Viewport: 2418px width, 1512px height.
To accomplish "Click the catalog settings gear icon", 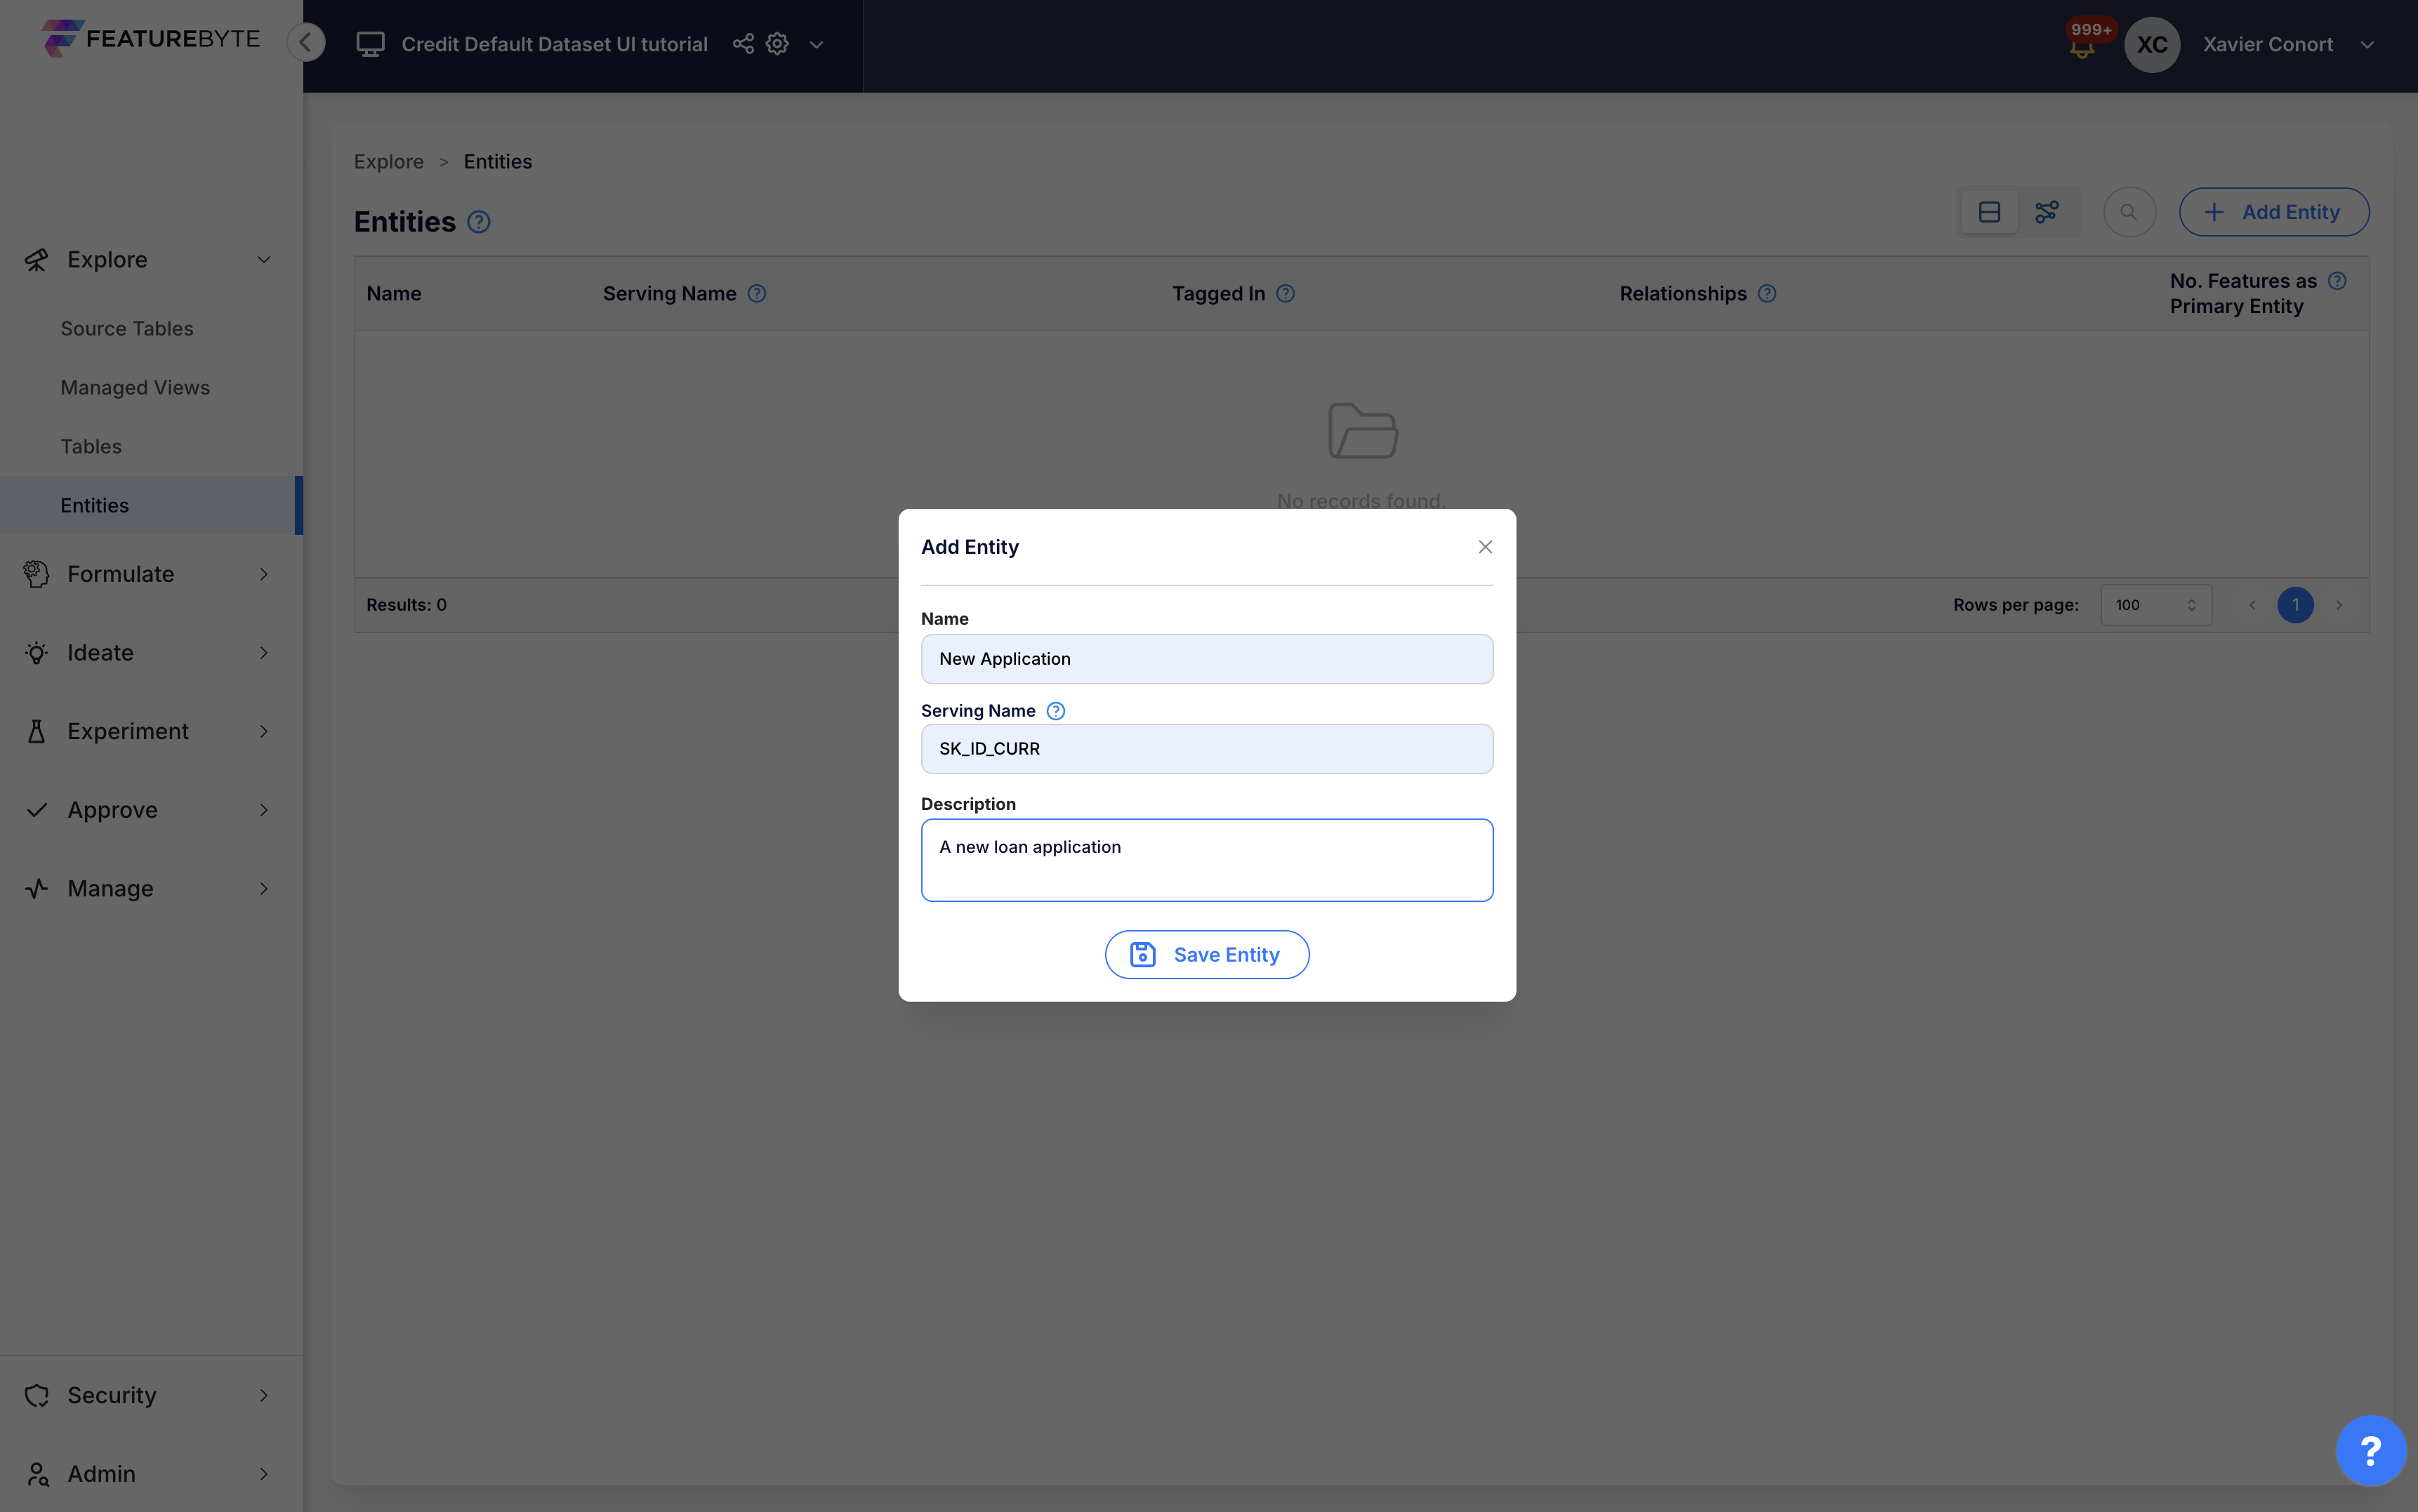I will (777, 44).
